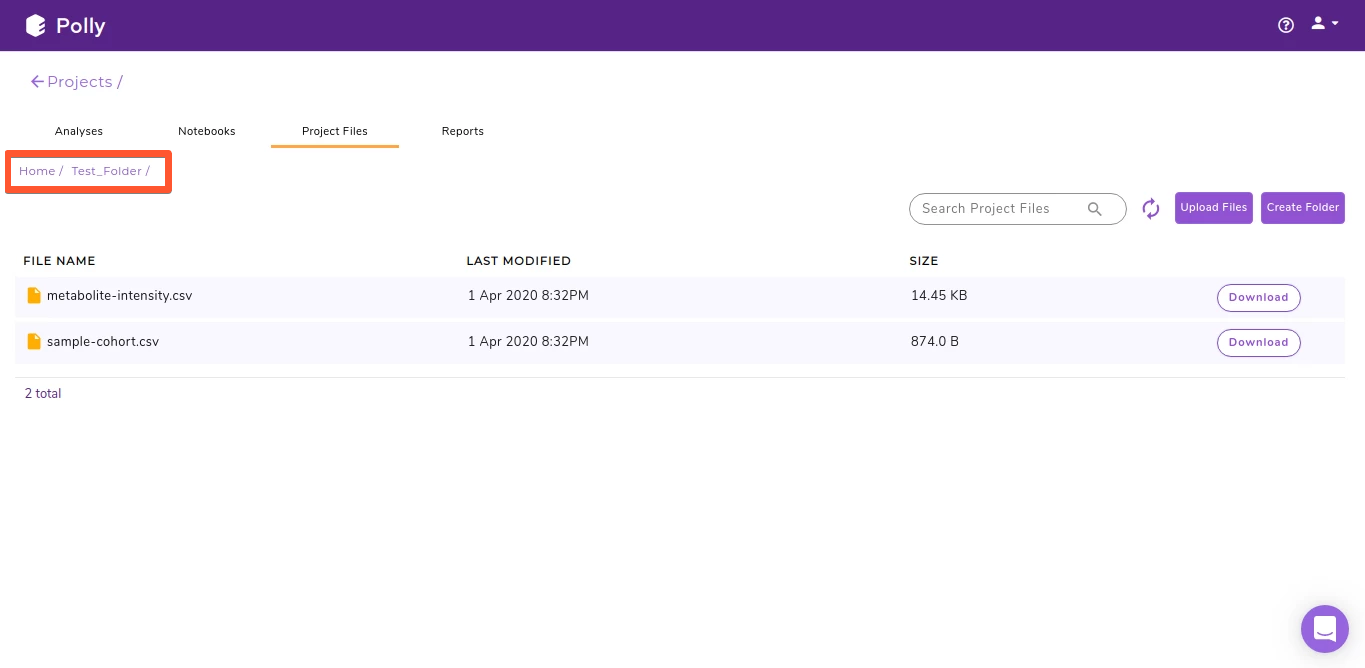The height and width of the screenshot is (668, 1365).
Task: Select the Project Files tab
Action: 334,131
